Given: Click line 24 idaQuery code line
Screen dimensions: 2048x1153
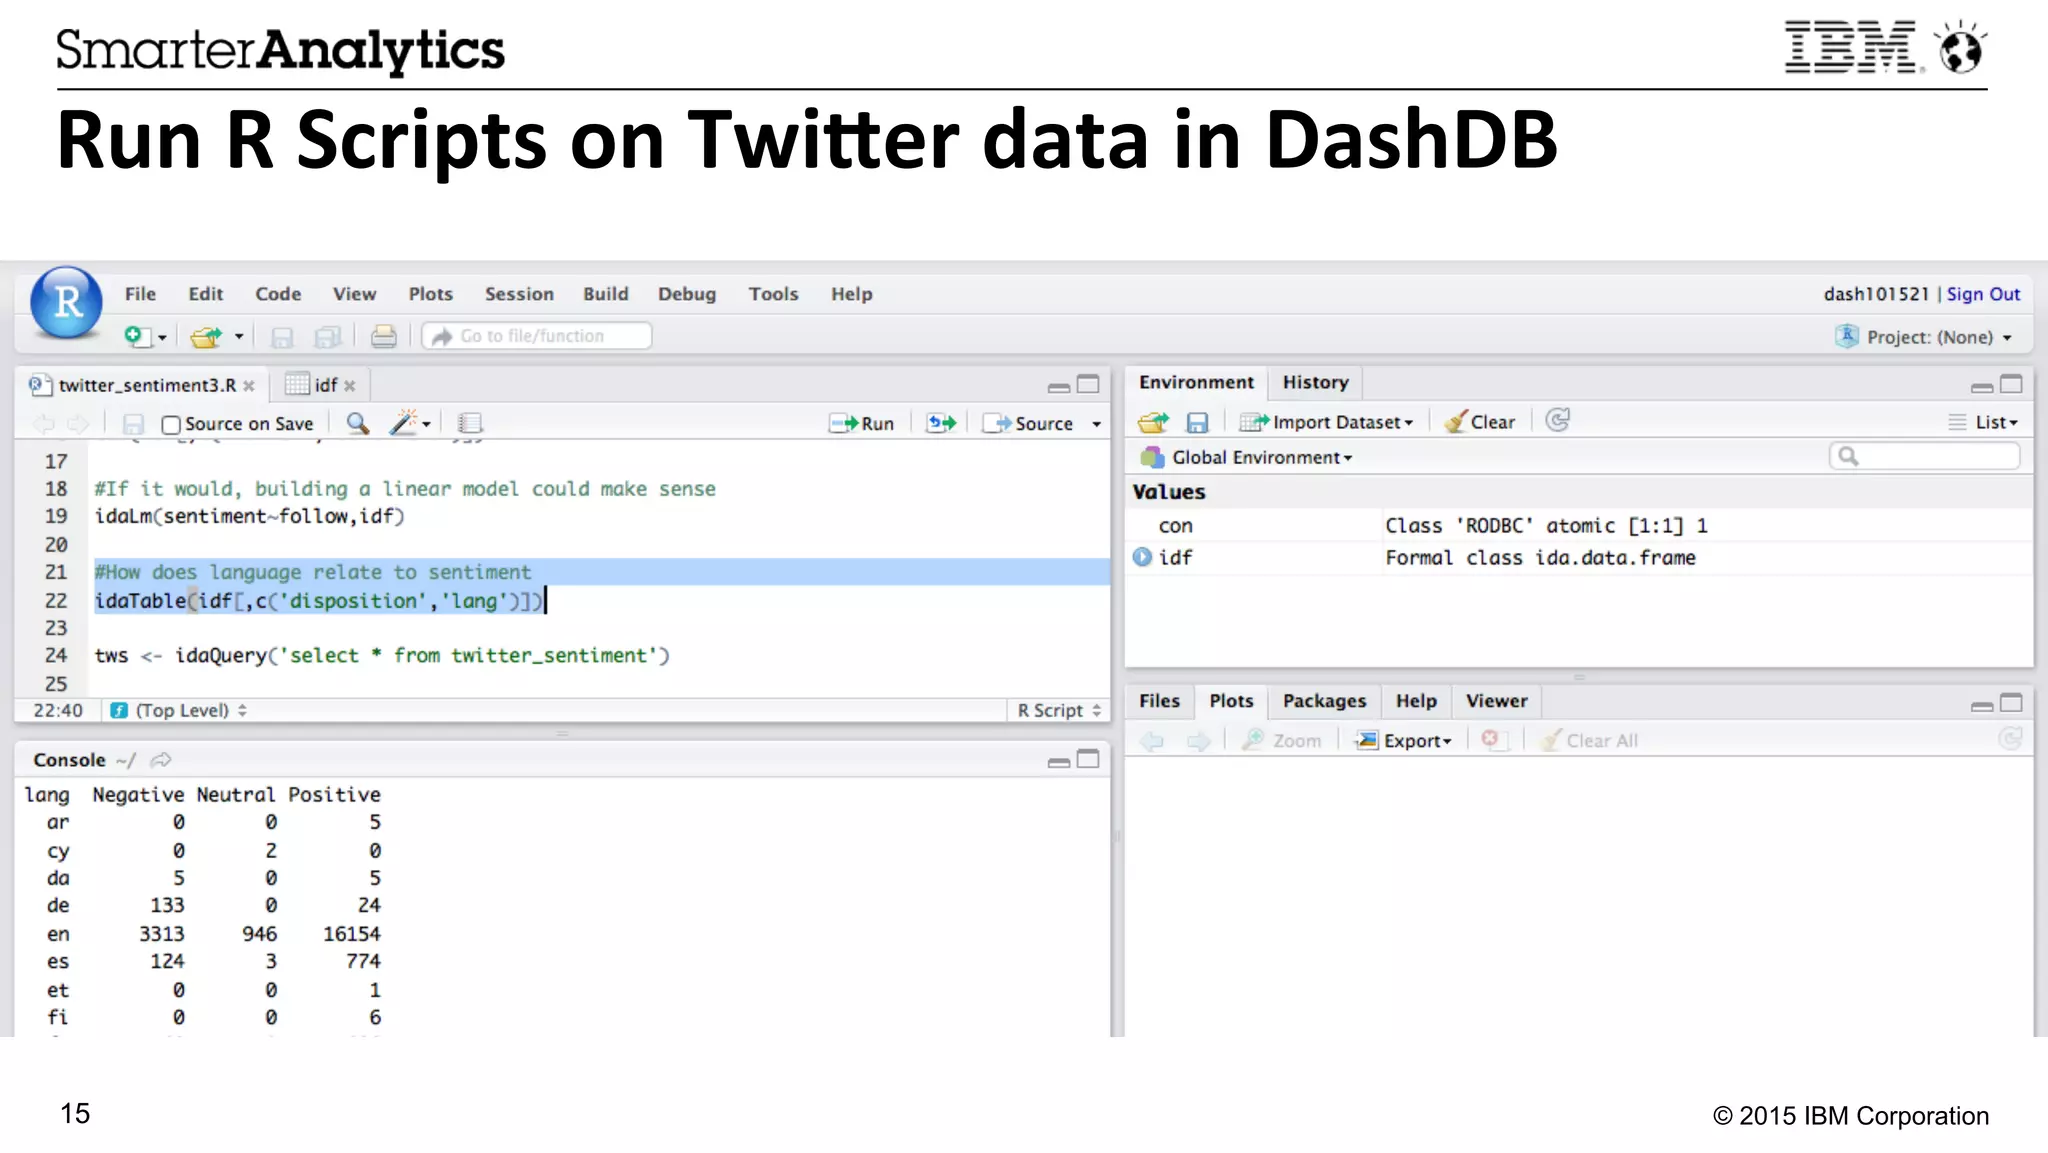Looking at the screenshot, I should coord(382,655).
